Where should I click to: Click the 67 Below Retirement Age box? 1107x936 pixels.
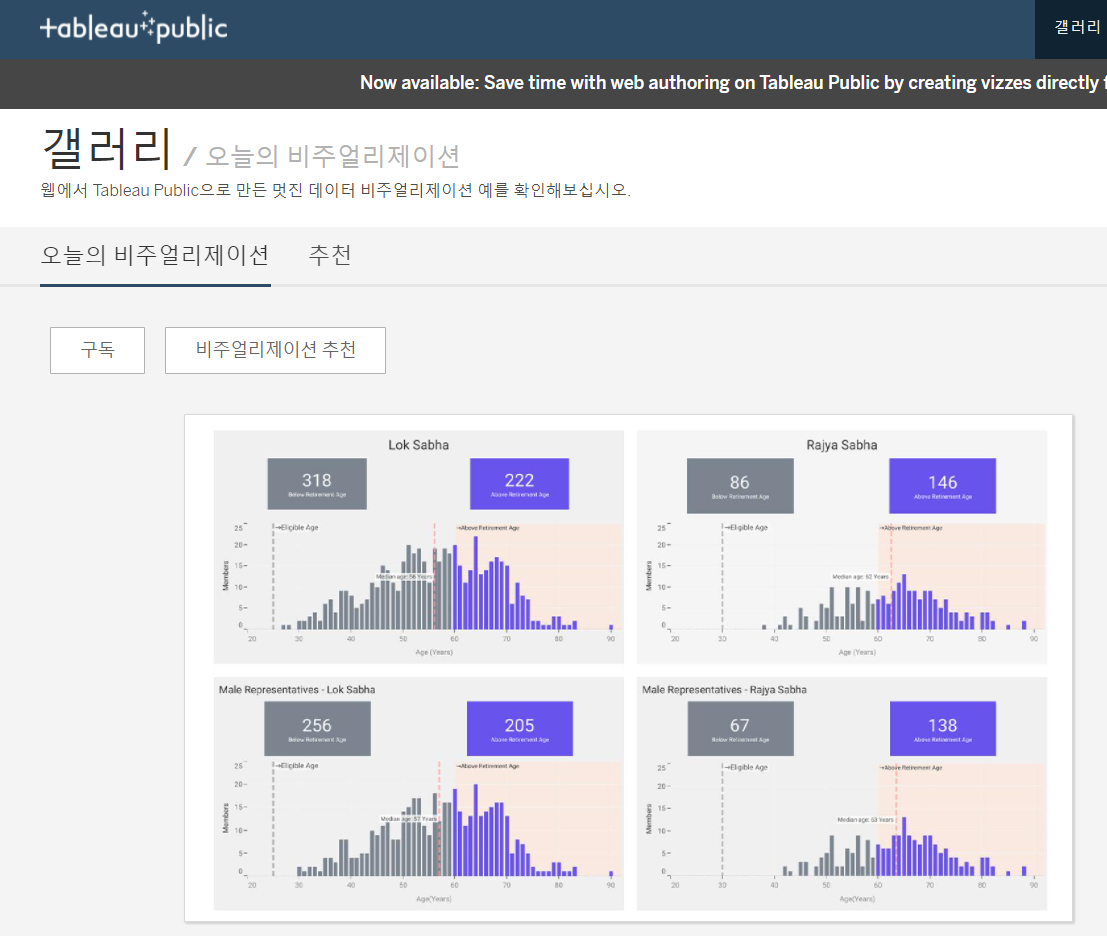[x=740, y=728]
